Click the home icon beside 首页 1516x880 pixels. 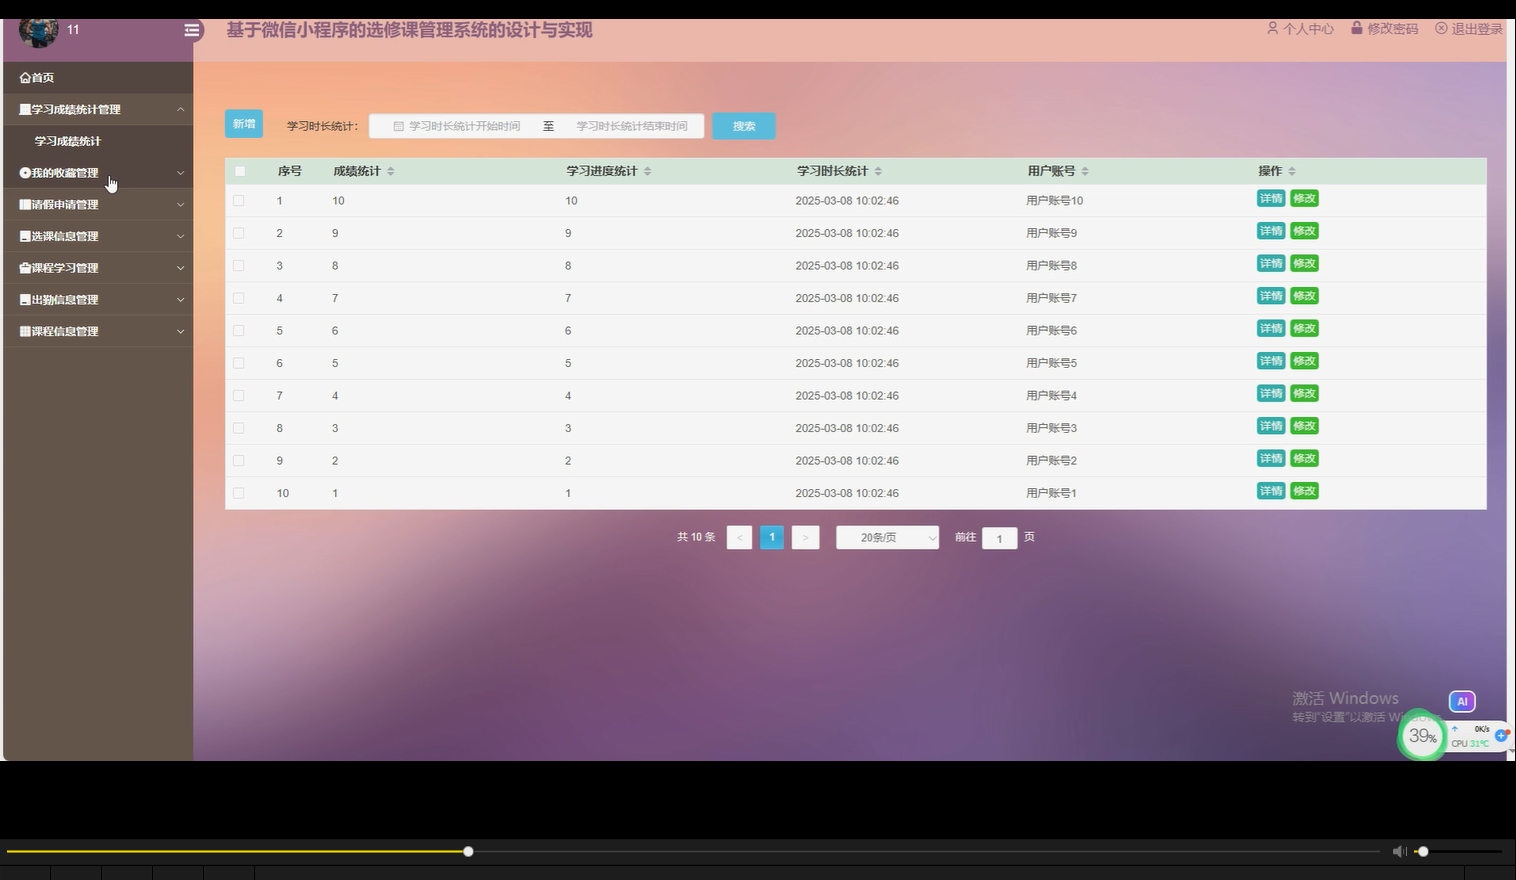[23, 77]
